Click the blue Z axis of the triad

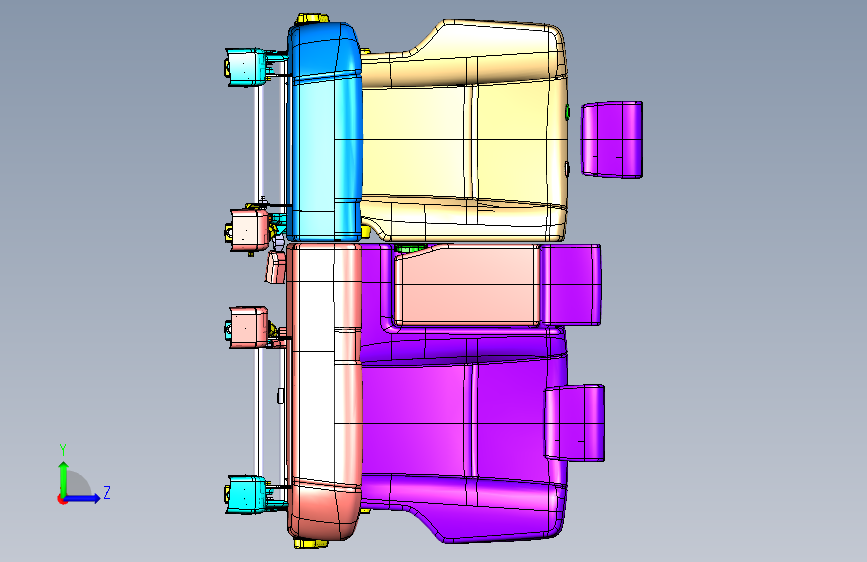83,498
